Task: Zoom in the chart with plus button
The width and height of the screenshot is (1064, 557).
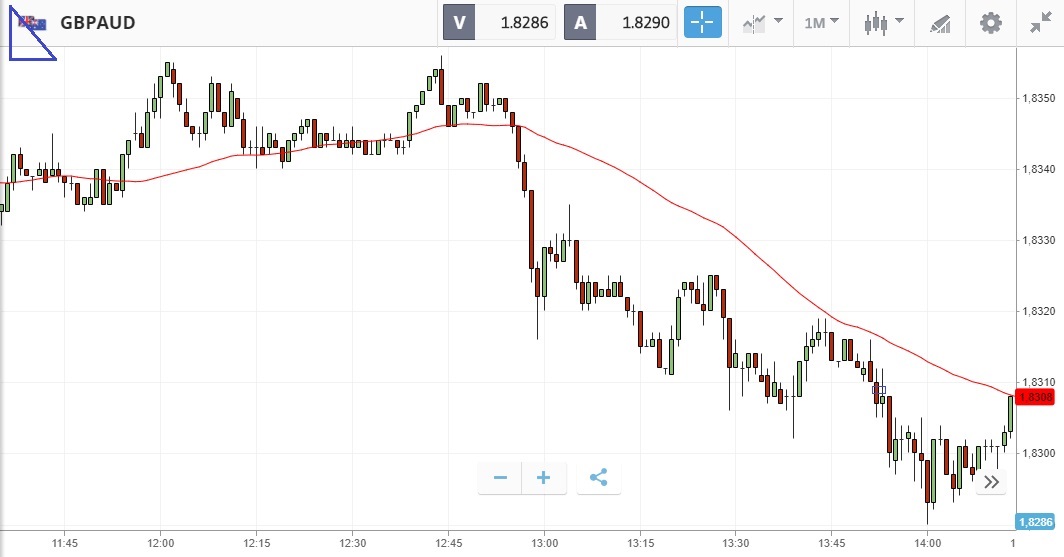Action: click(x=544, y=478)
